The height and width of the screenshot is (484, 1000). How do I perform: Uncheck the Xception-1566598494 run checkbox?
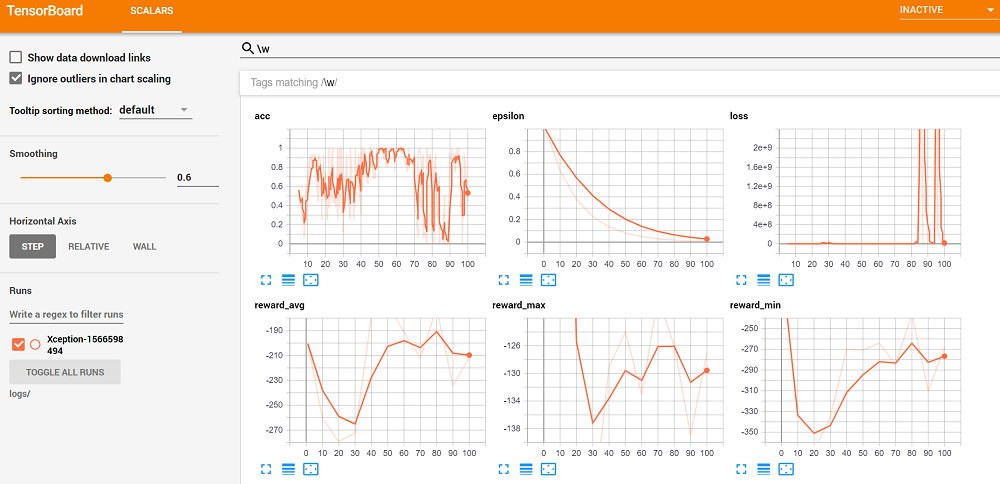[x=18, y=345]
